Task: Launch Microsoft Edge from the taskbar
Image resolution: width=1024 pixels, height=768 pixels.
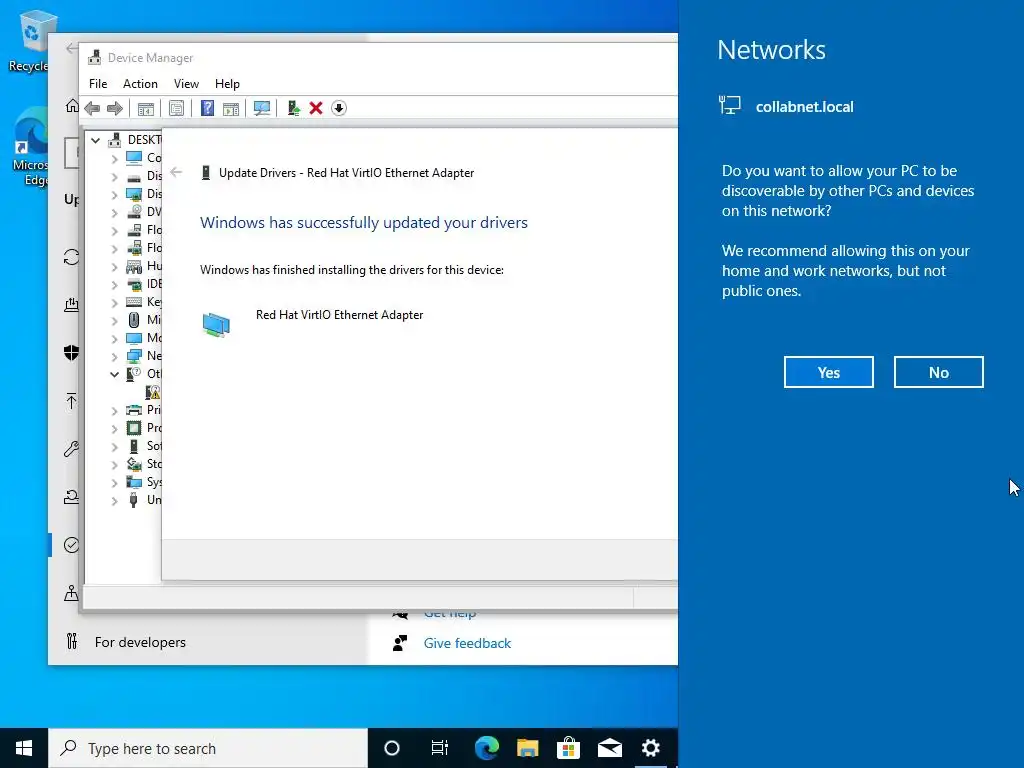Action: point(487,748)
